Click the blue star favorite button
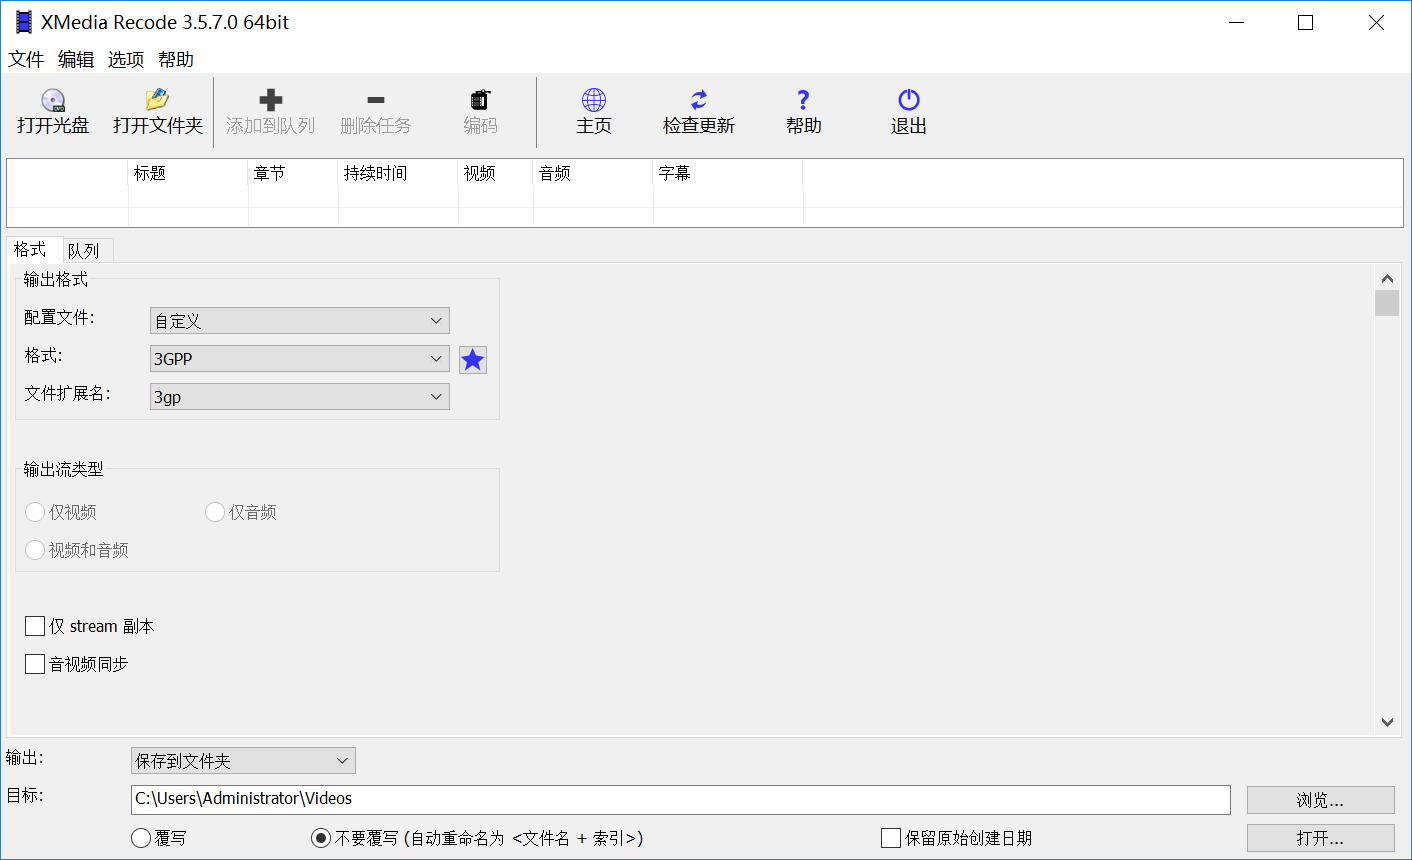 point(473,360)
